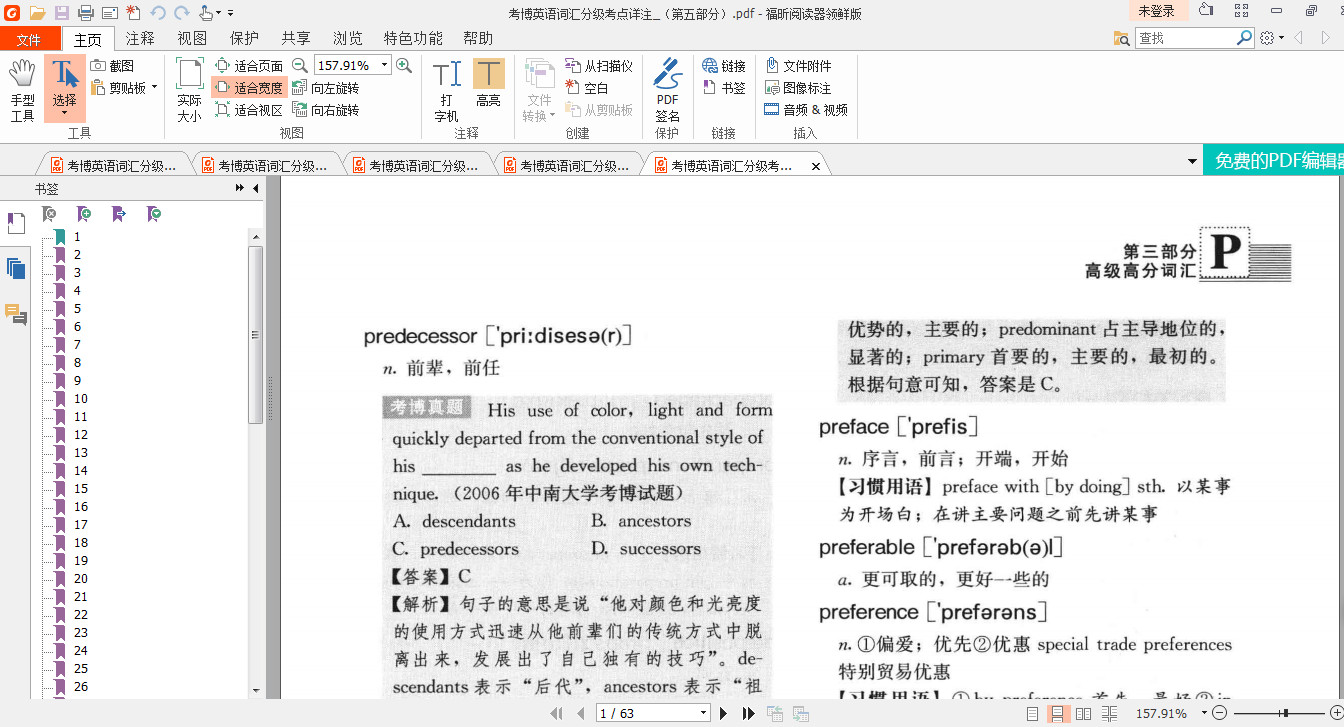Image resolution: width=1344 pixels, height=727 pixels.
Task: Click the 未登录 login button
Action: pyautogui.click(x=1156, y=11)
